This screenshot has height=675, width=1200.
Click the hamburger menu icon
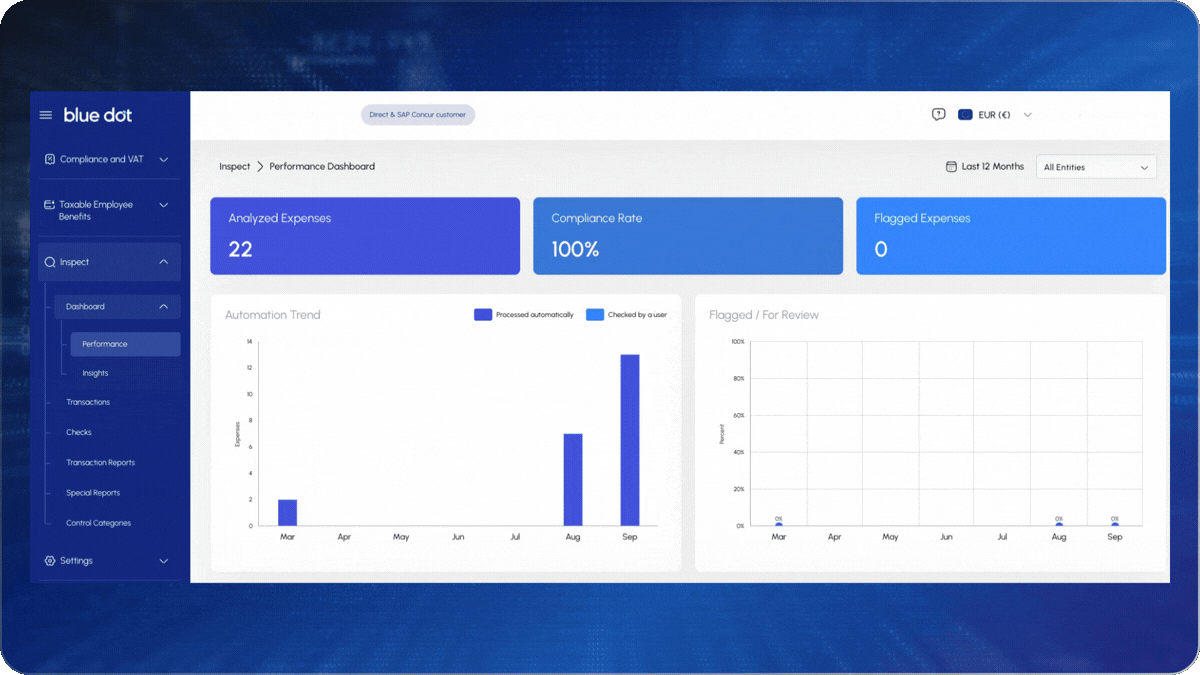coord(45,115)
